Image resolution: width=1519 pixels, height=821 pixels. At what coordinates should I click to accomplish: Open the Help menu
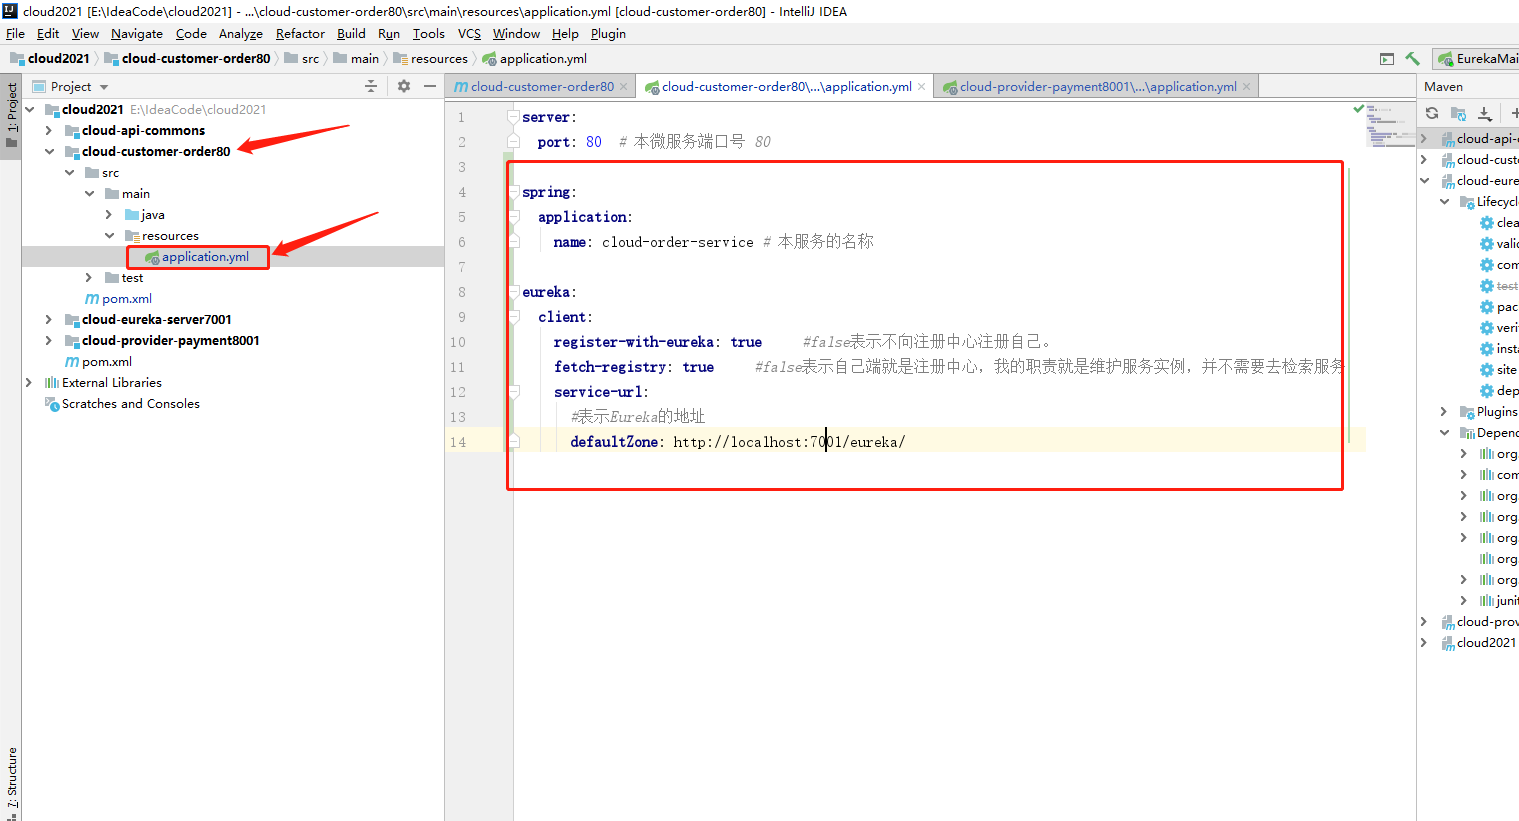[x=565, y=34]
